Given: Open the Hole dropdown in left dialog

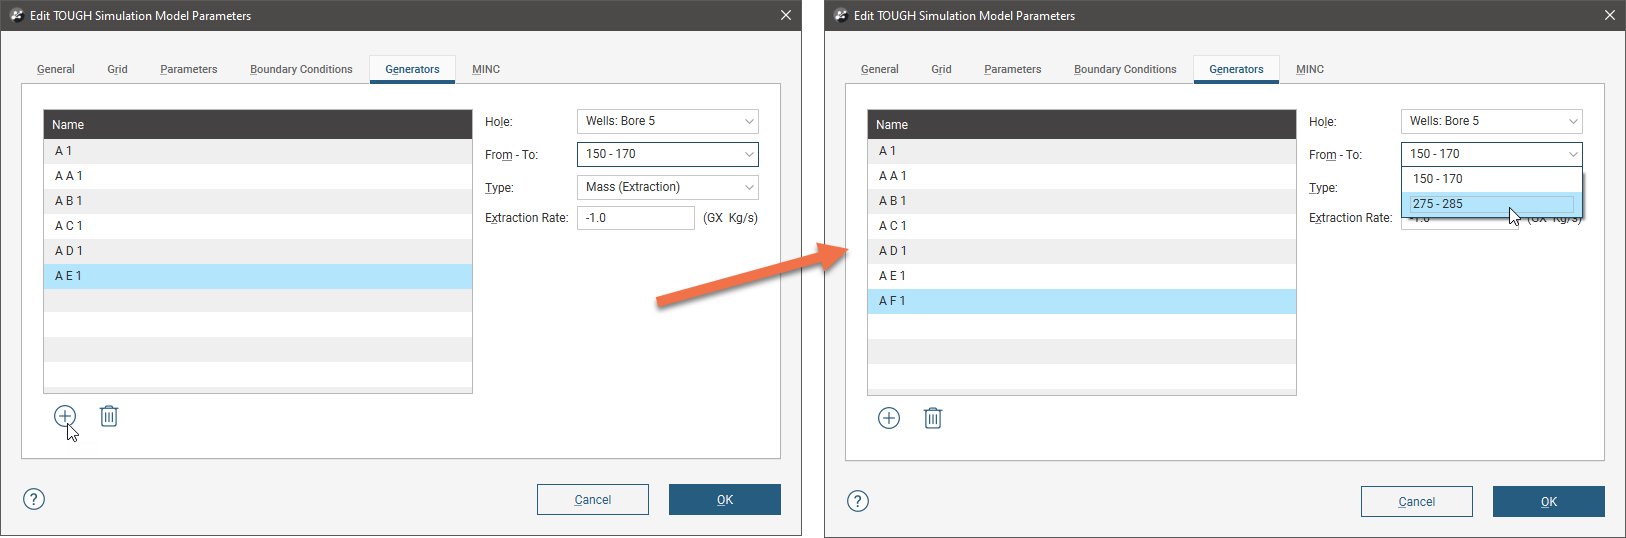Looking at the screenshot, I should click(x=667, y=121).
